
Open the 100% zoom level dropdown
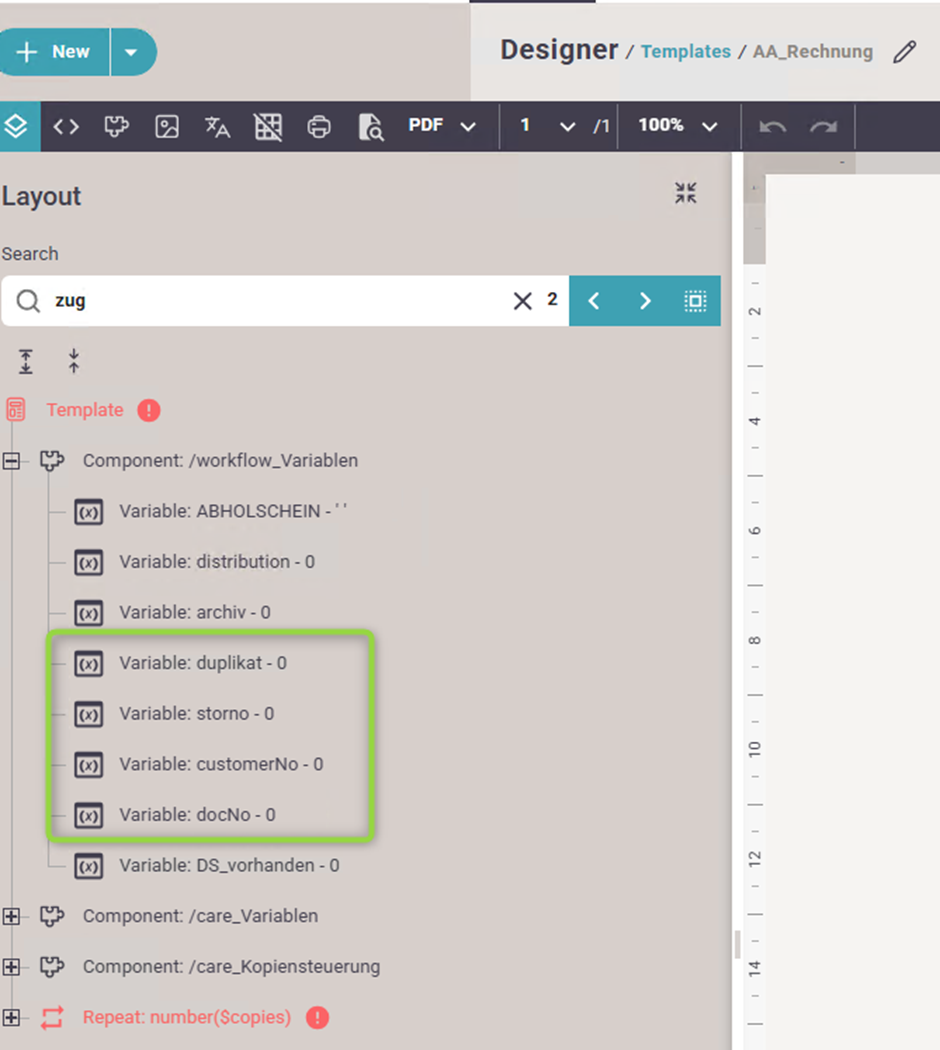point(679,126)
